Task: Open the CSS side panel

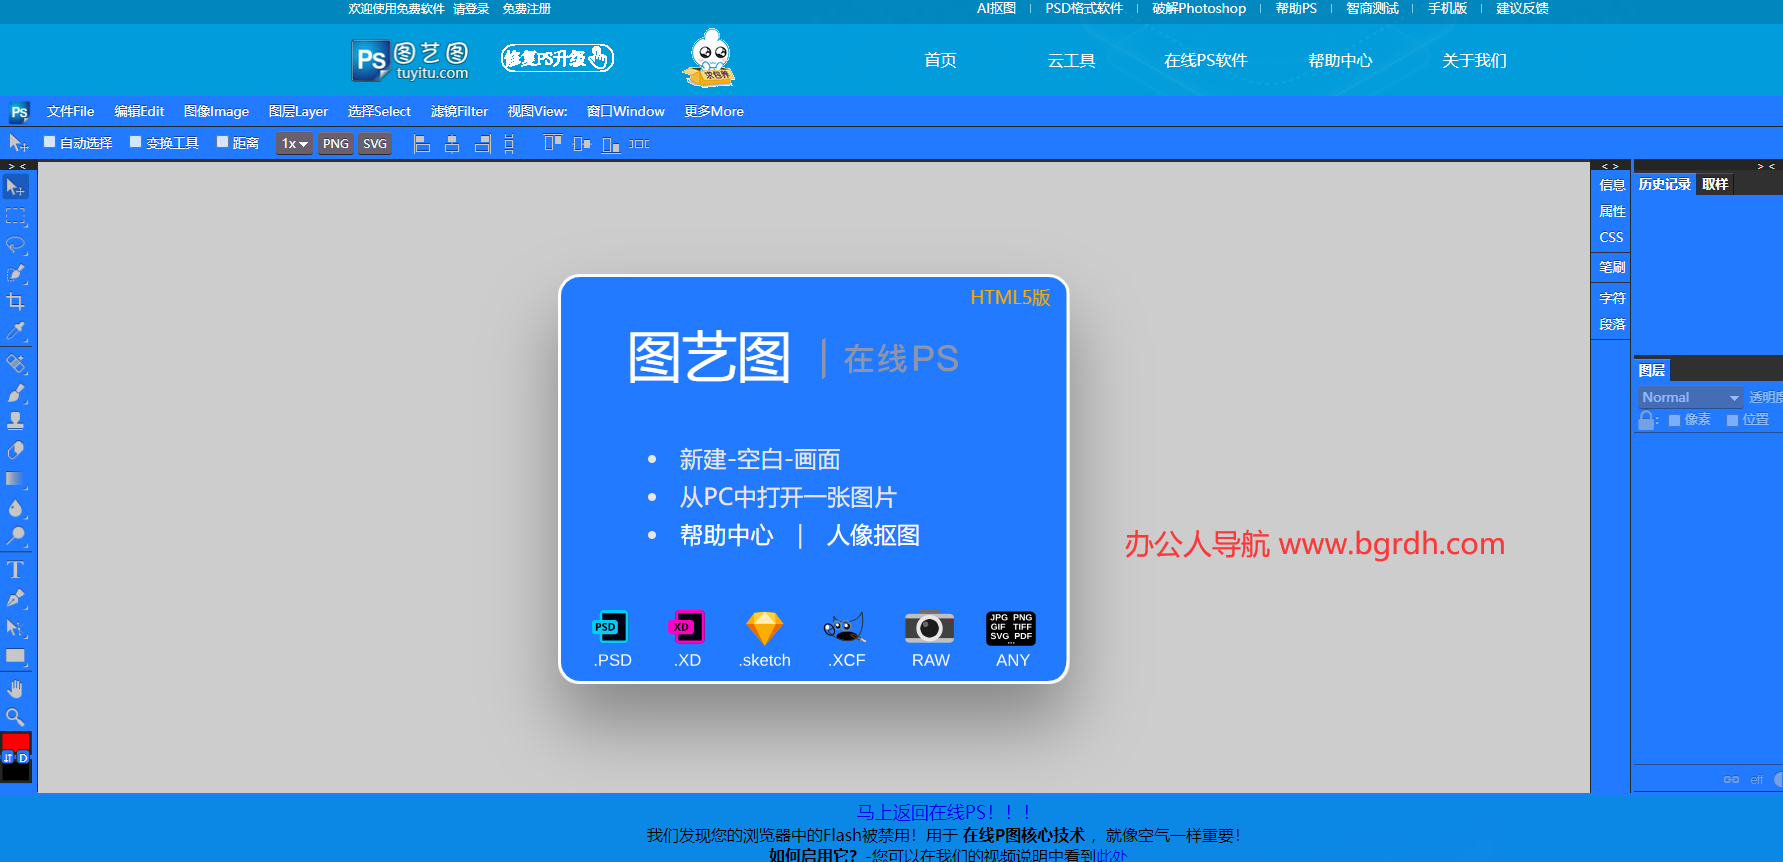Action: coord(1612,237)
